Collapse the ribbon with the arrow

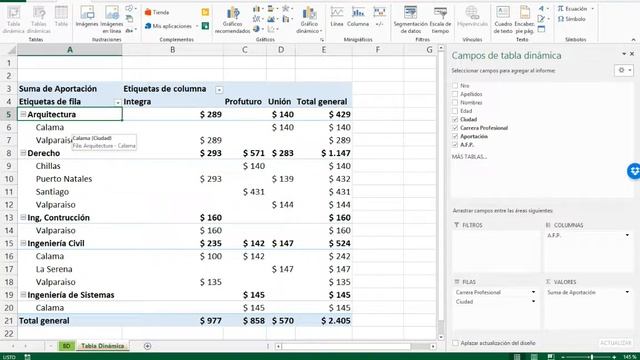click(x=633, y=40)
